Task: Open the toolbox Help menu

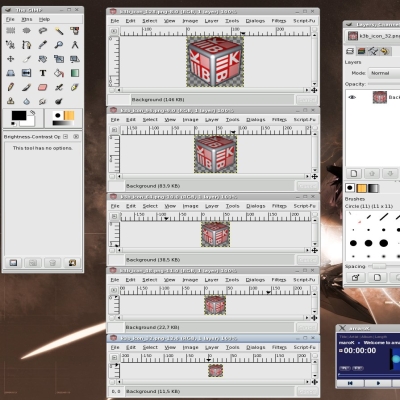Action: tap(44, 19)
